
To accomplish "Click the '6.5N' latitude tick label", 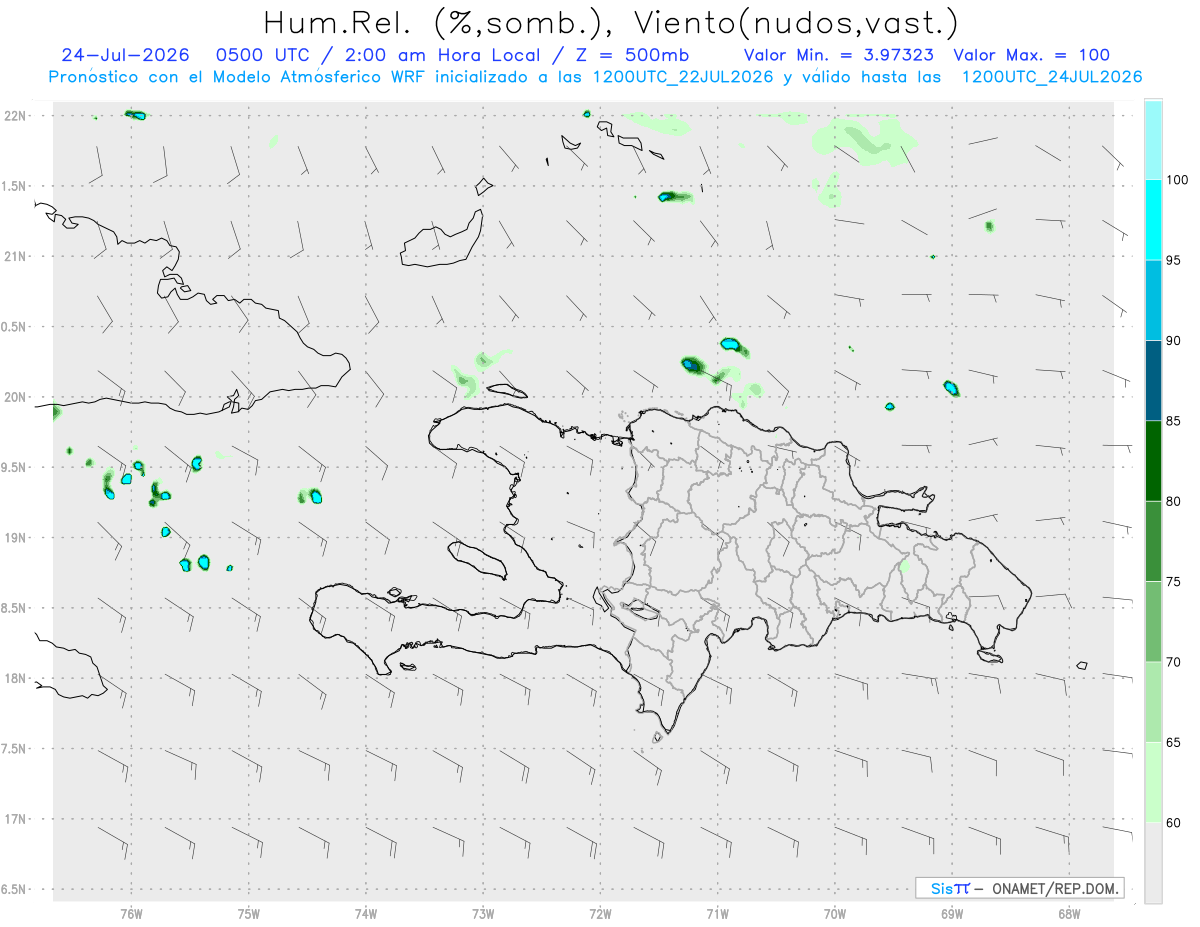I will (12, 890).
